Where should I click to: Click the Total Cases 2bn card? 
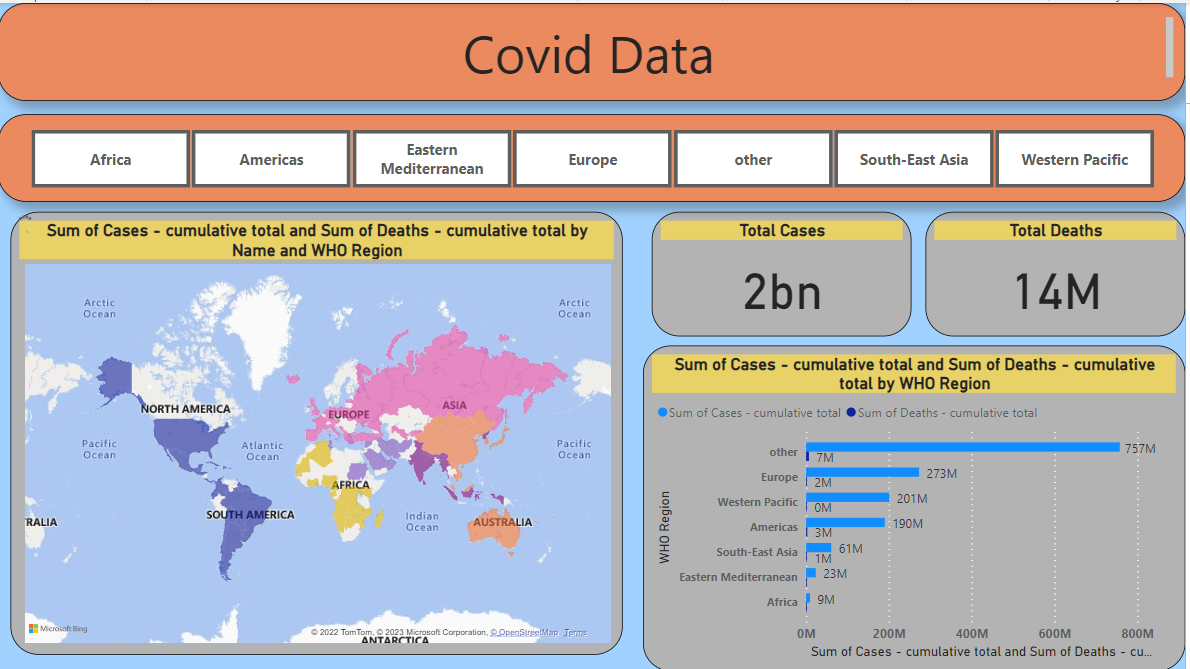782,275
